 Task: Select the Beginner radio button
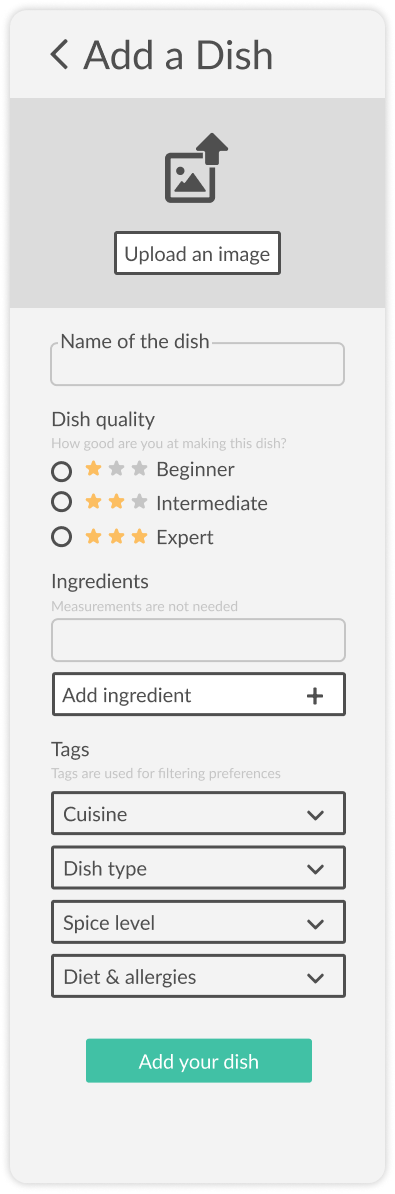click(x=62, y=471)
